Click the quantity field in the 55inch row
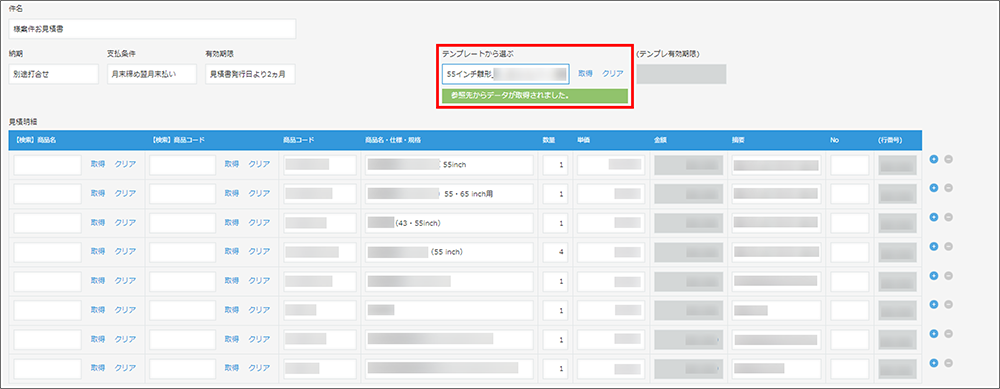 (x=555, y=165)
